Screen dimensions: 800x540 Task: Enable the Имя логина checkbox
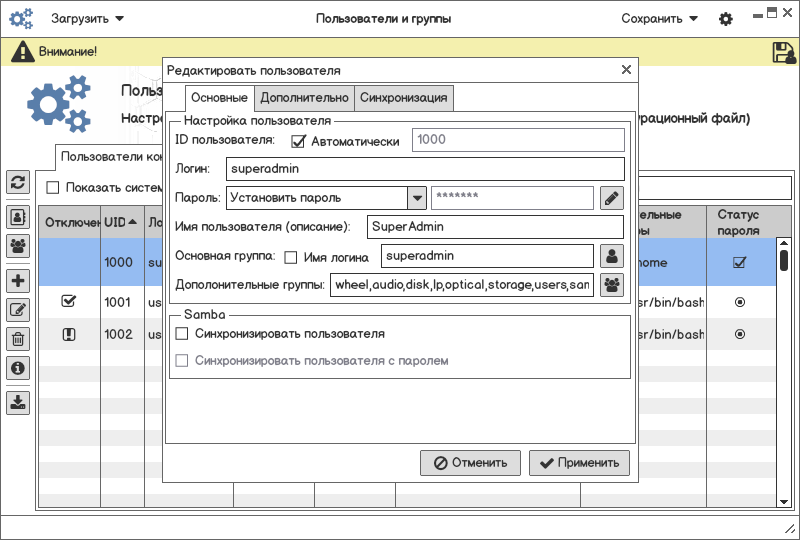point(291,258)
